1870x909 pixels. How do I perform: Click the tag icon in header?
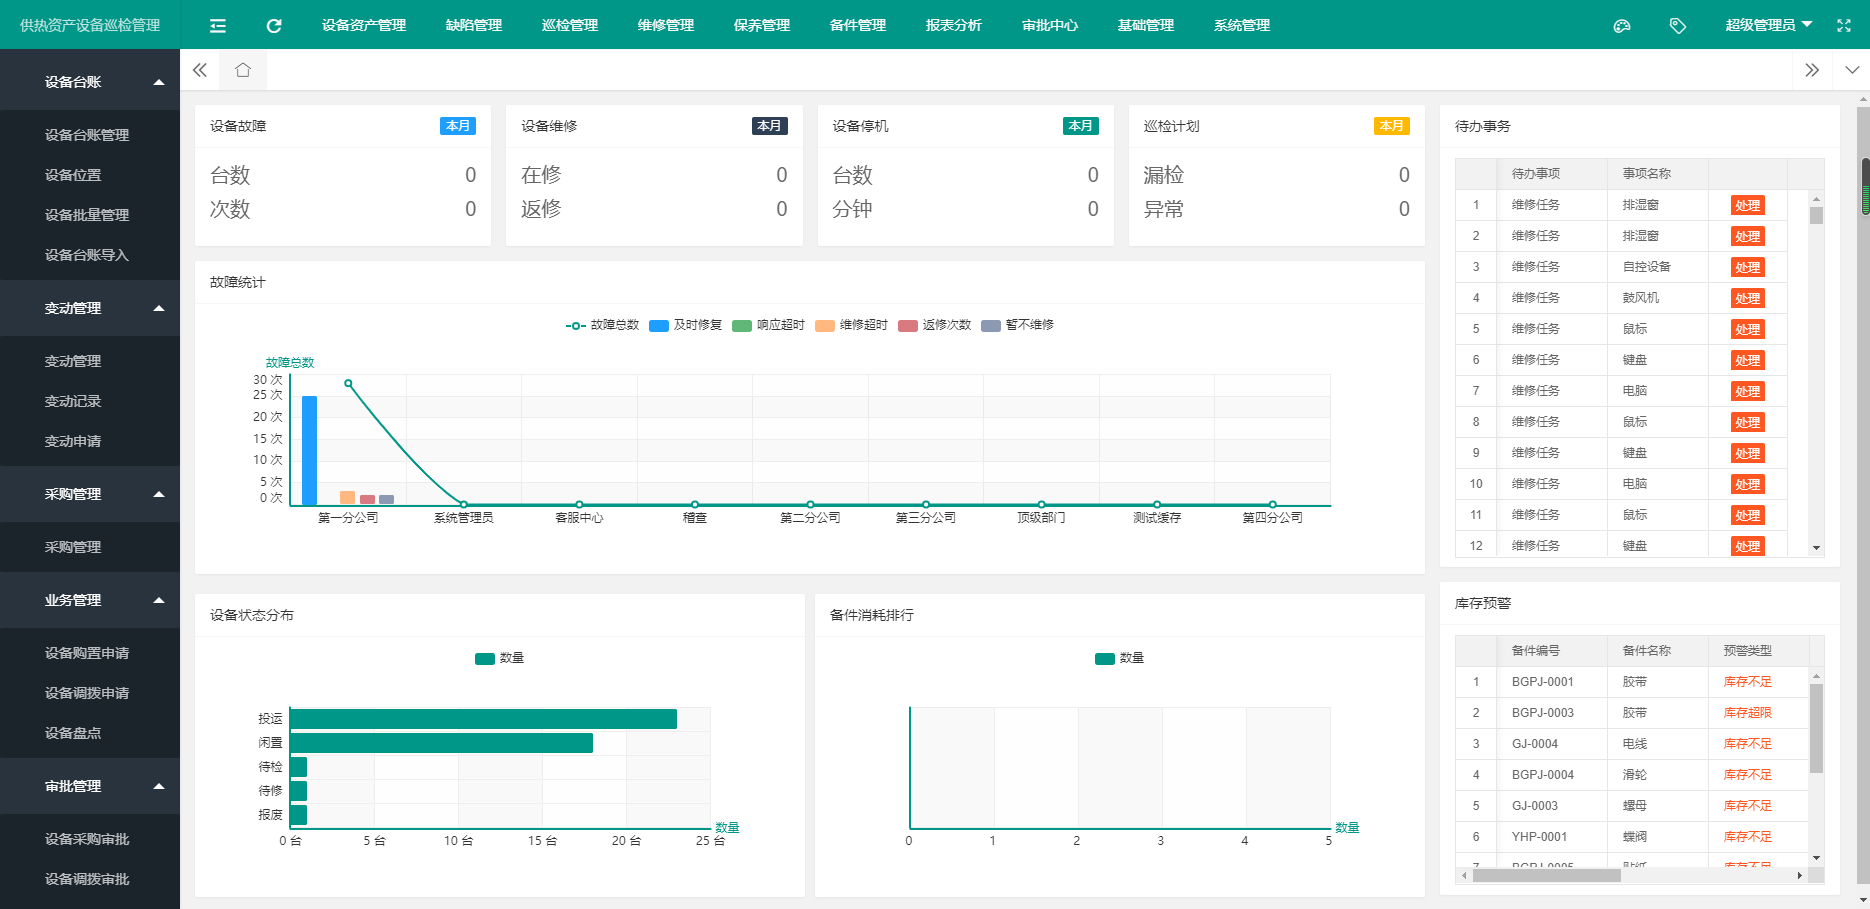[x=1678, y=26]
